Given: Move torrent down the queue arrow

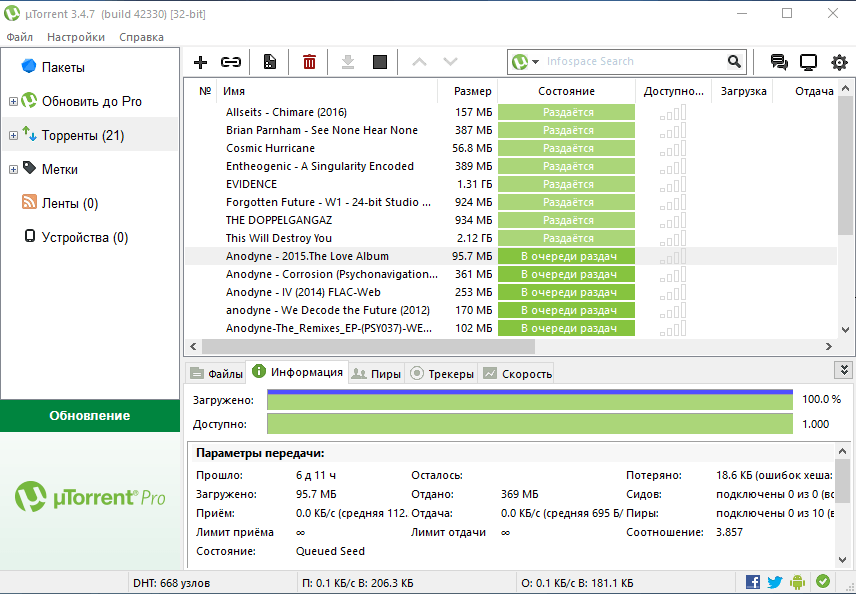Looking at the screenshot, I should (450, 62).
